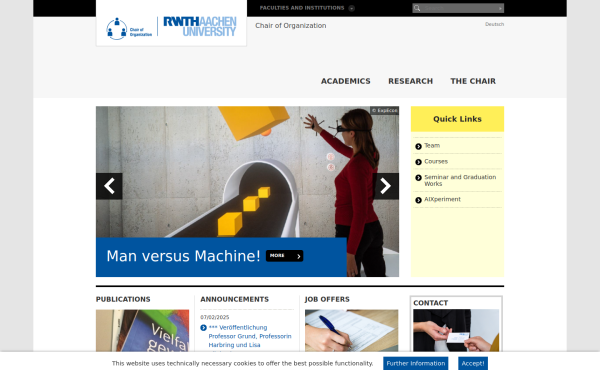Click the Quick Links heading
This screenshot has height=375, width=600.
click(x=457, y=119)
